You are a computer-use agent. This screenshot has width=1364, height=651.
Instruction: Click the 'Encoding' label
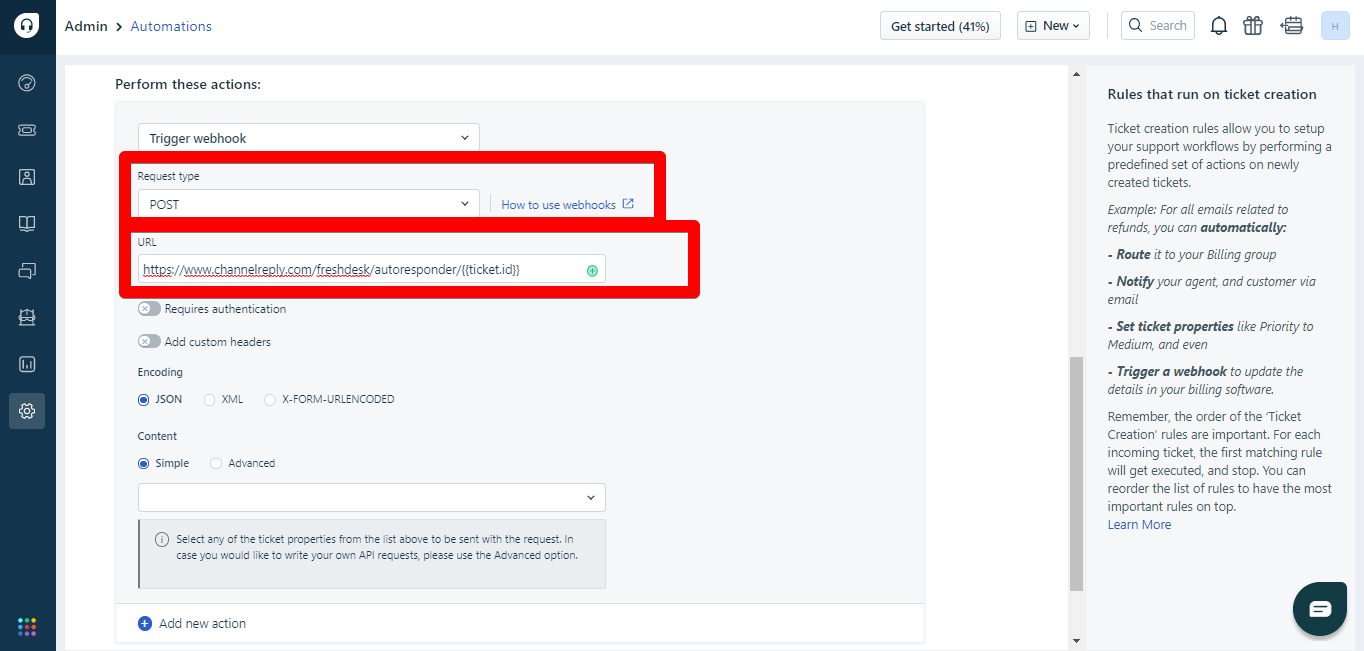160,372
